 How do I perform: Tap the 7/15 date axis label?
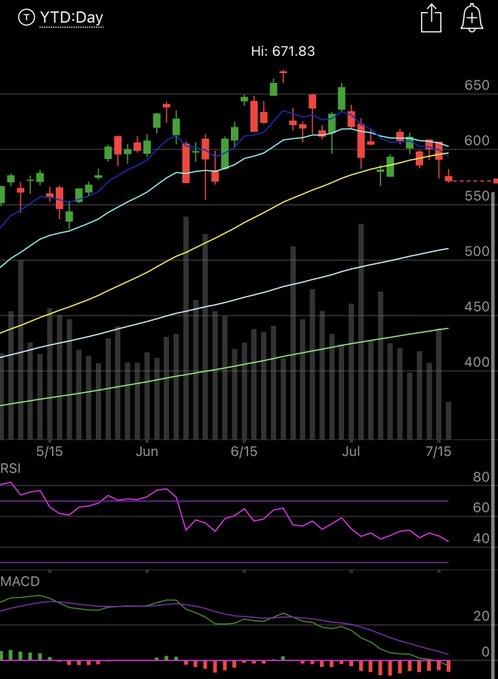438,452
